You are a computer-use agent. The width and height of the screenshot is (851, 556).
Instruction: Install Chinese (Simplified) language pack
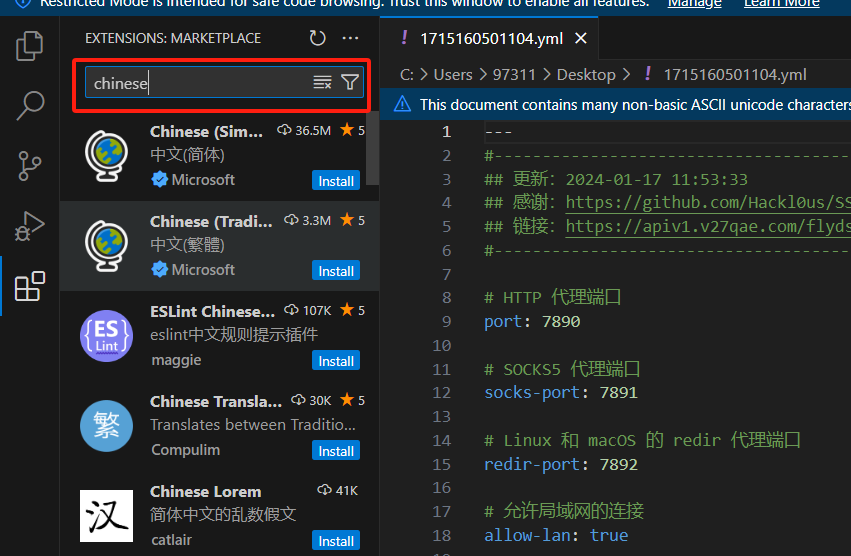click(x=335, y=181)
